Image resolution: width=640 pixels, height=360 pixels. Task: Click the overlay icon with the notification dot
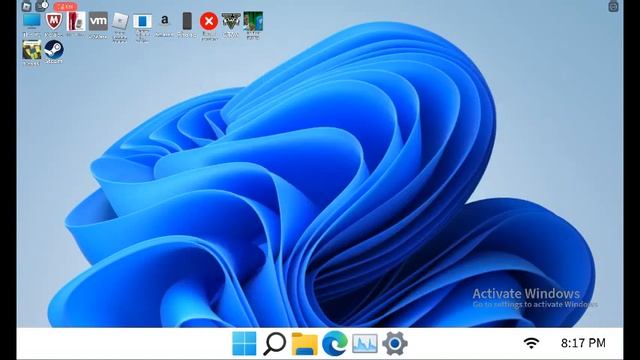(x=42, y=6)
